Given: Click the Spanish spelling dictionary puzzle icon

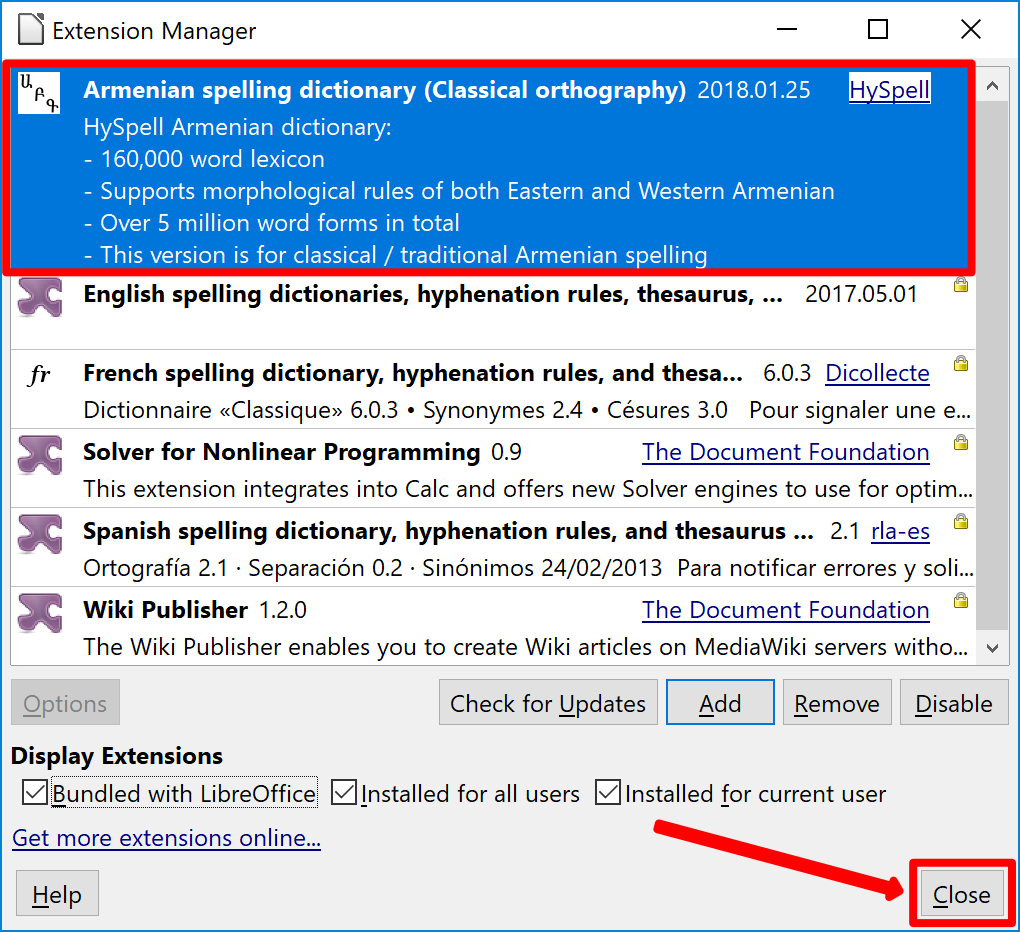Looking at the screenshot, I should point(40,534).
